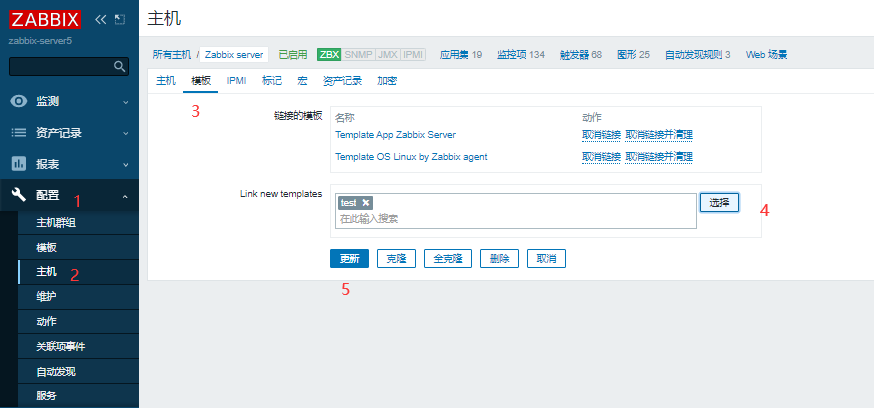Open Template App Zabbix Server link

click(395, 135)
